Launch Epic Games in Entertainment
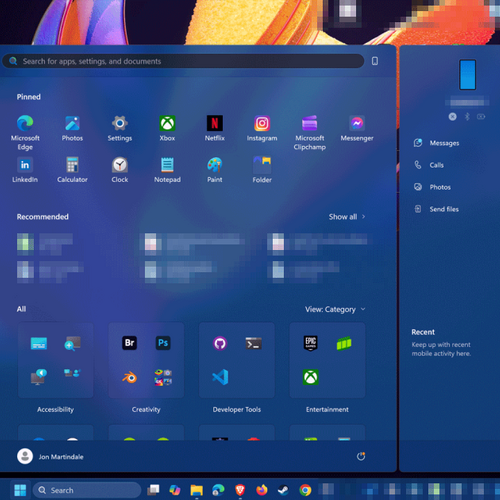 click(311, 343)
